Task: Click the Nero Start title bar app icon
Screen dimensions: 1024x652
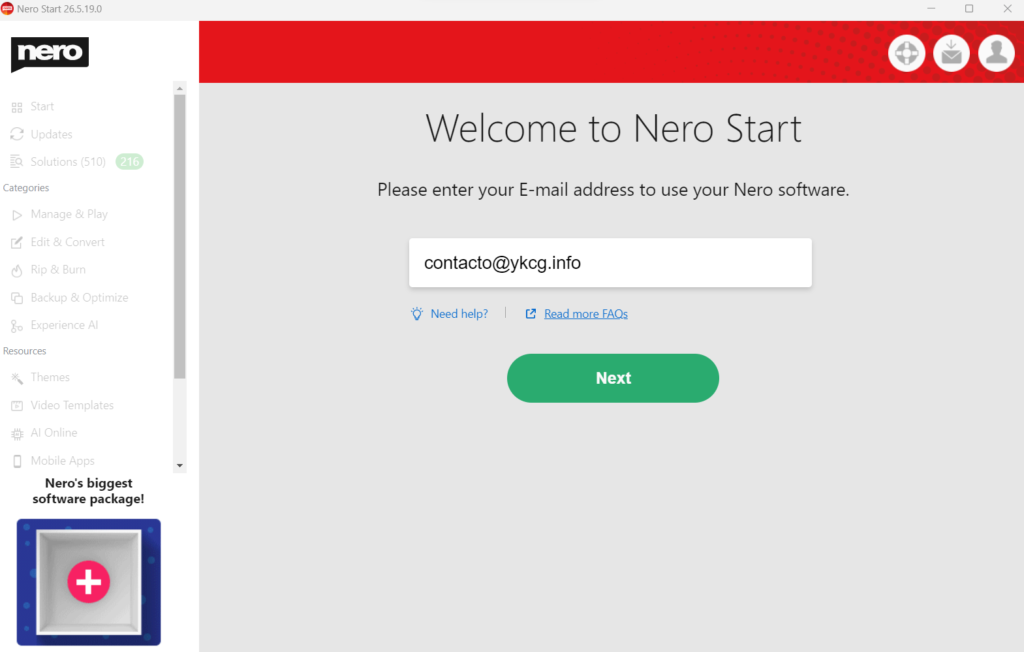Action: coord(7,8)
